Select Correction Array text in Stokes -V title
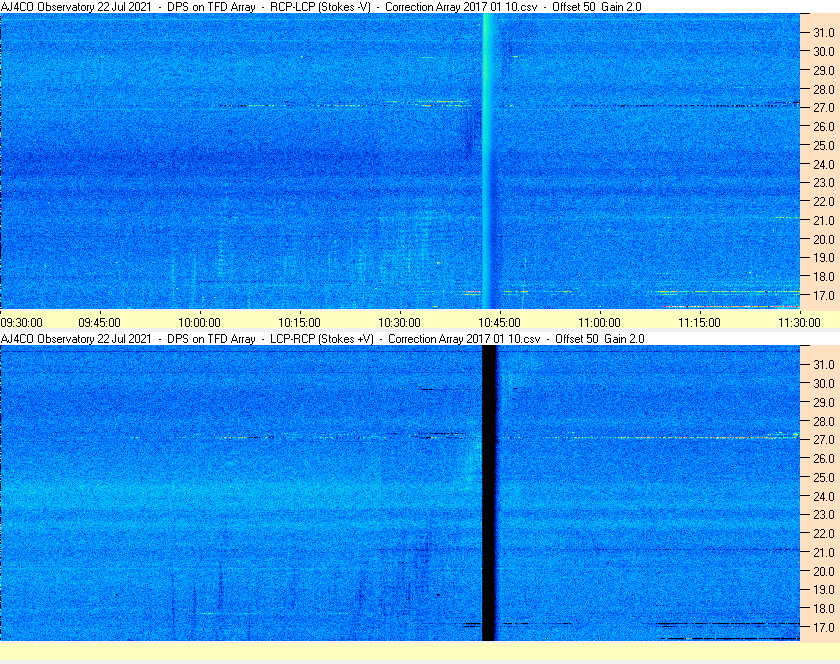The width and height of the screenshot is (840, 664). pos(461,7)
